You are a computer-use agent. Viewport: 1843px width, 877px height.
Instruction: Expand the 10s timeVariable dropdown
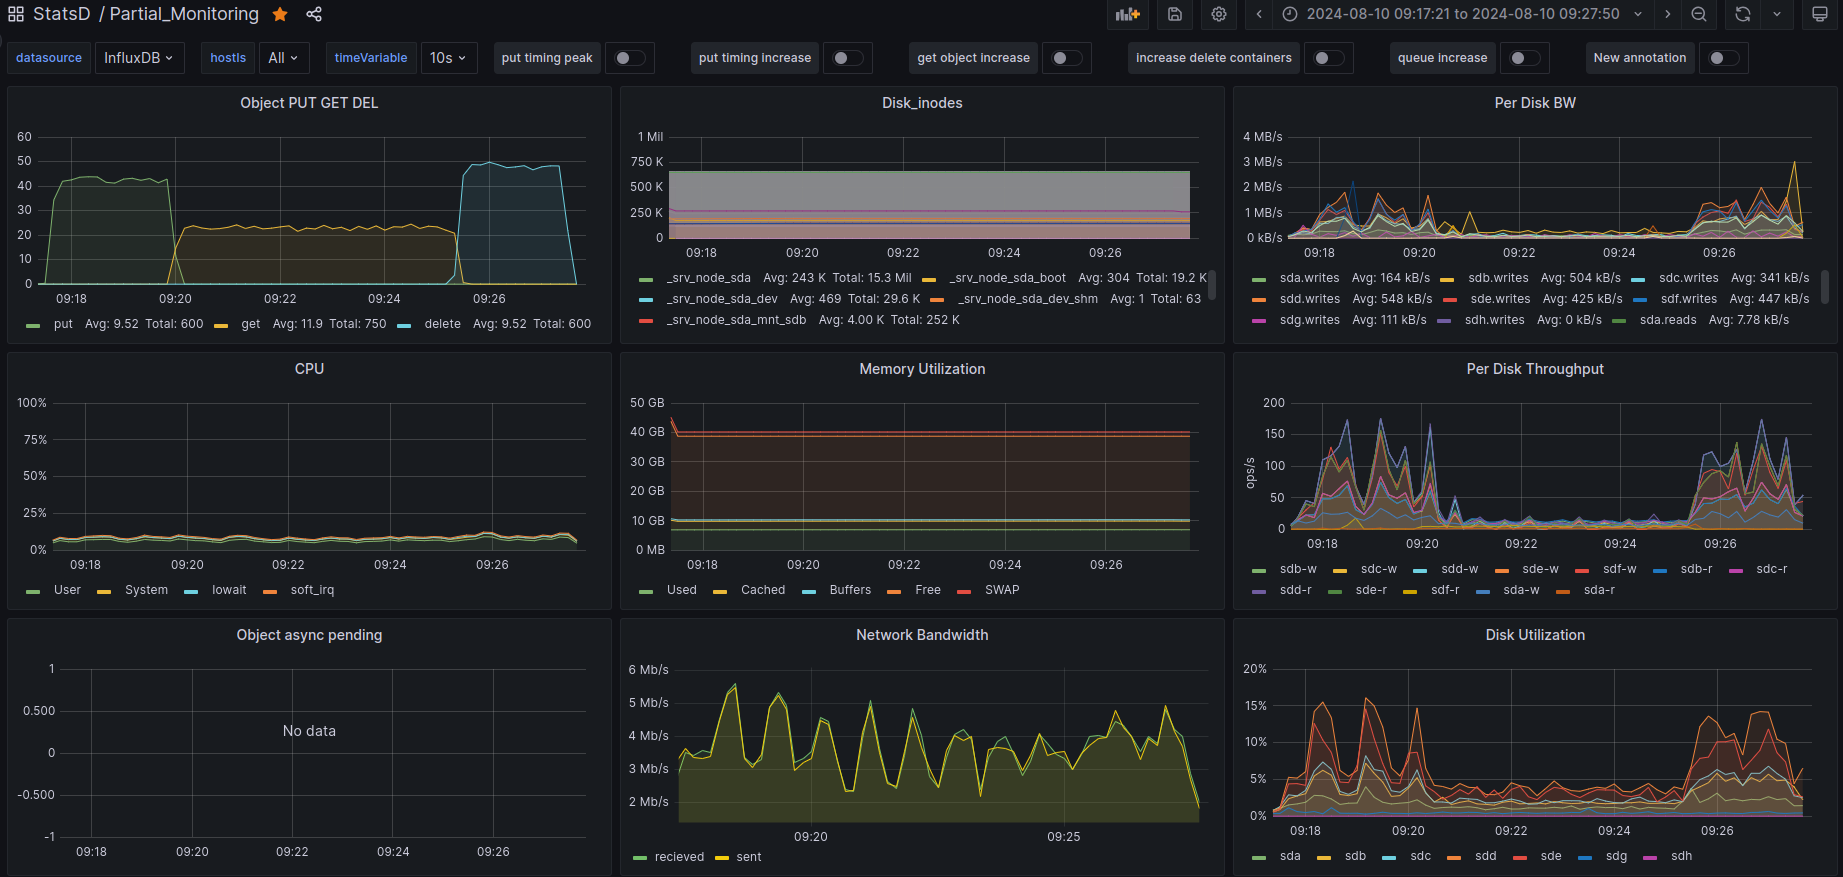(448, 58)
